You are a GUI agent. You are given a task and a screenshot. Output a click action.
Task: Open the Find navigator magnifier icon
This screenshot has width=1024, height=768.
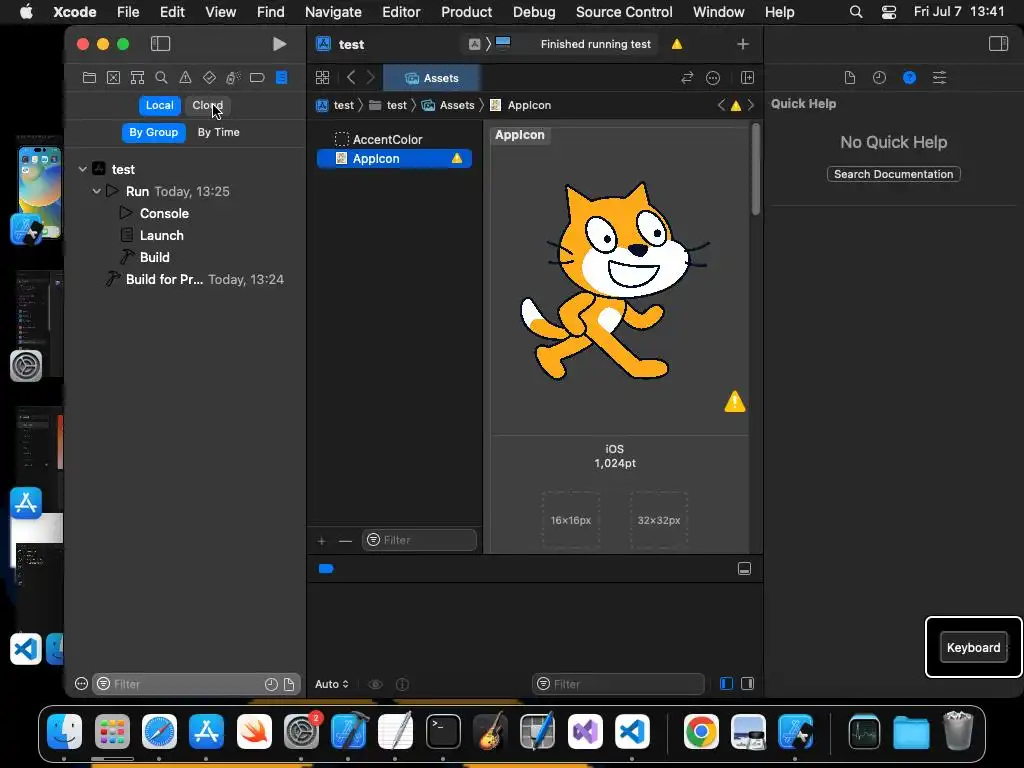[x=161, y=78]
